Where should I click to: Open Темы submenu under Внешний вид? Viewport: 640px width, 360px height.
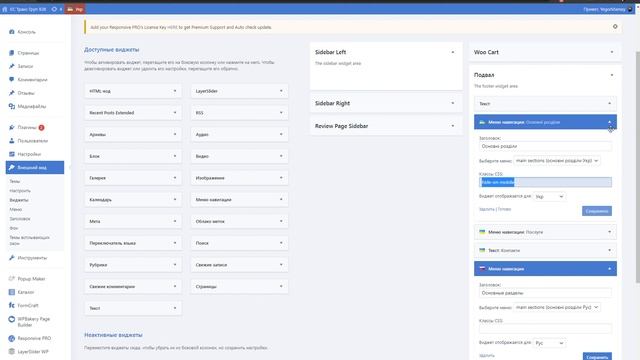point(15,181)
